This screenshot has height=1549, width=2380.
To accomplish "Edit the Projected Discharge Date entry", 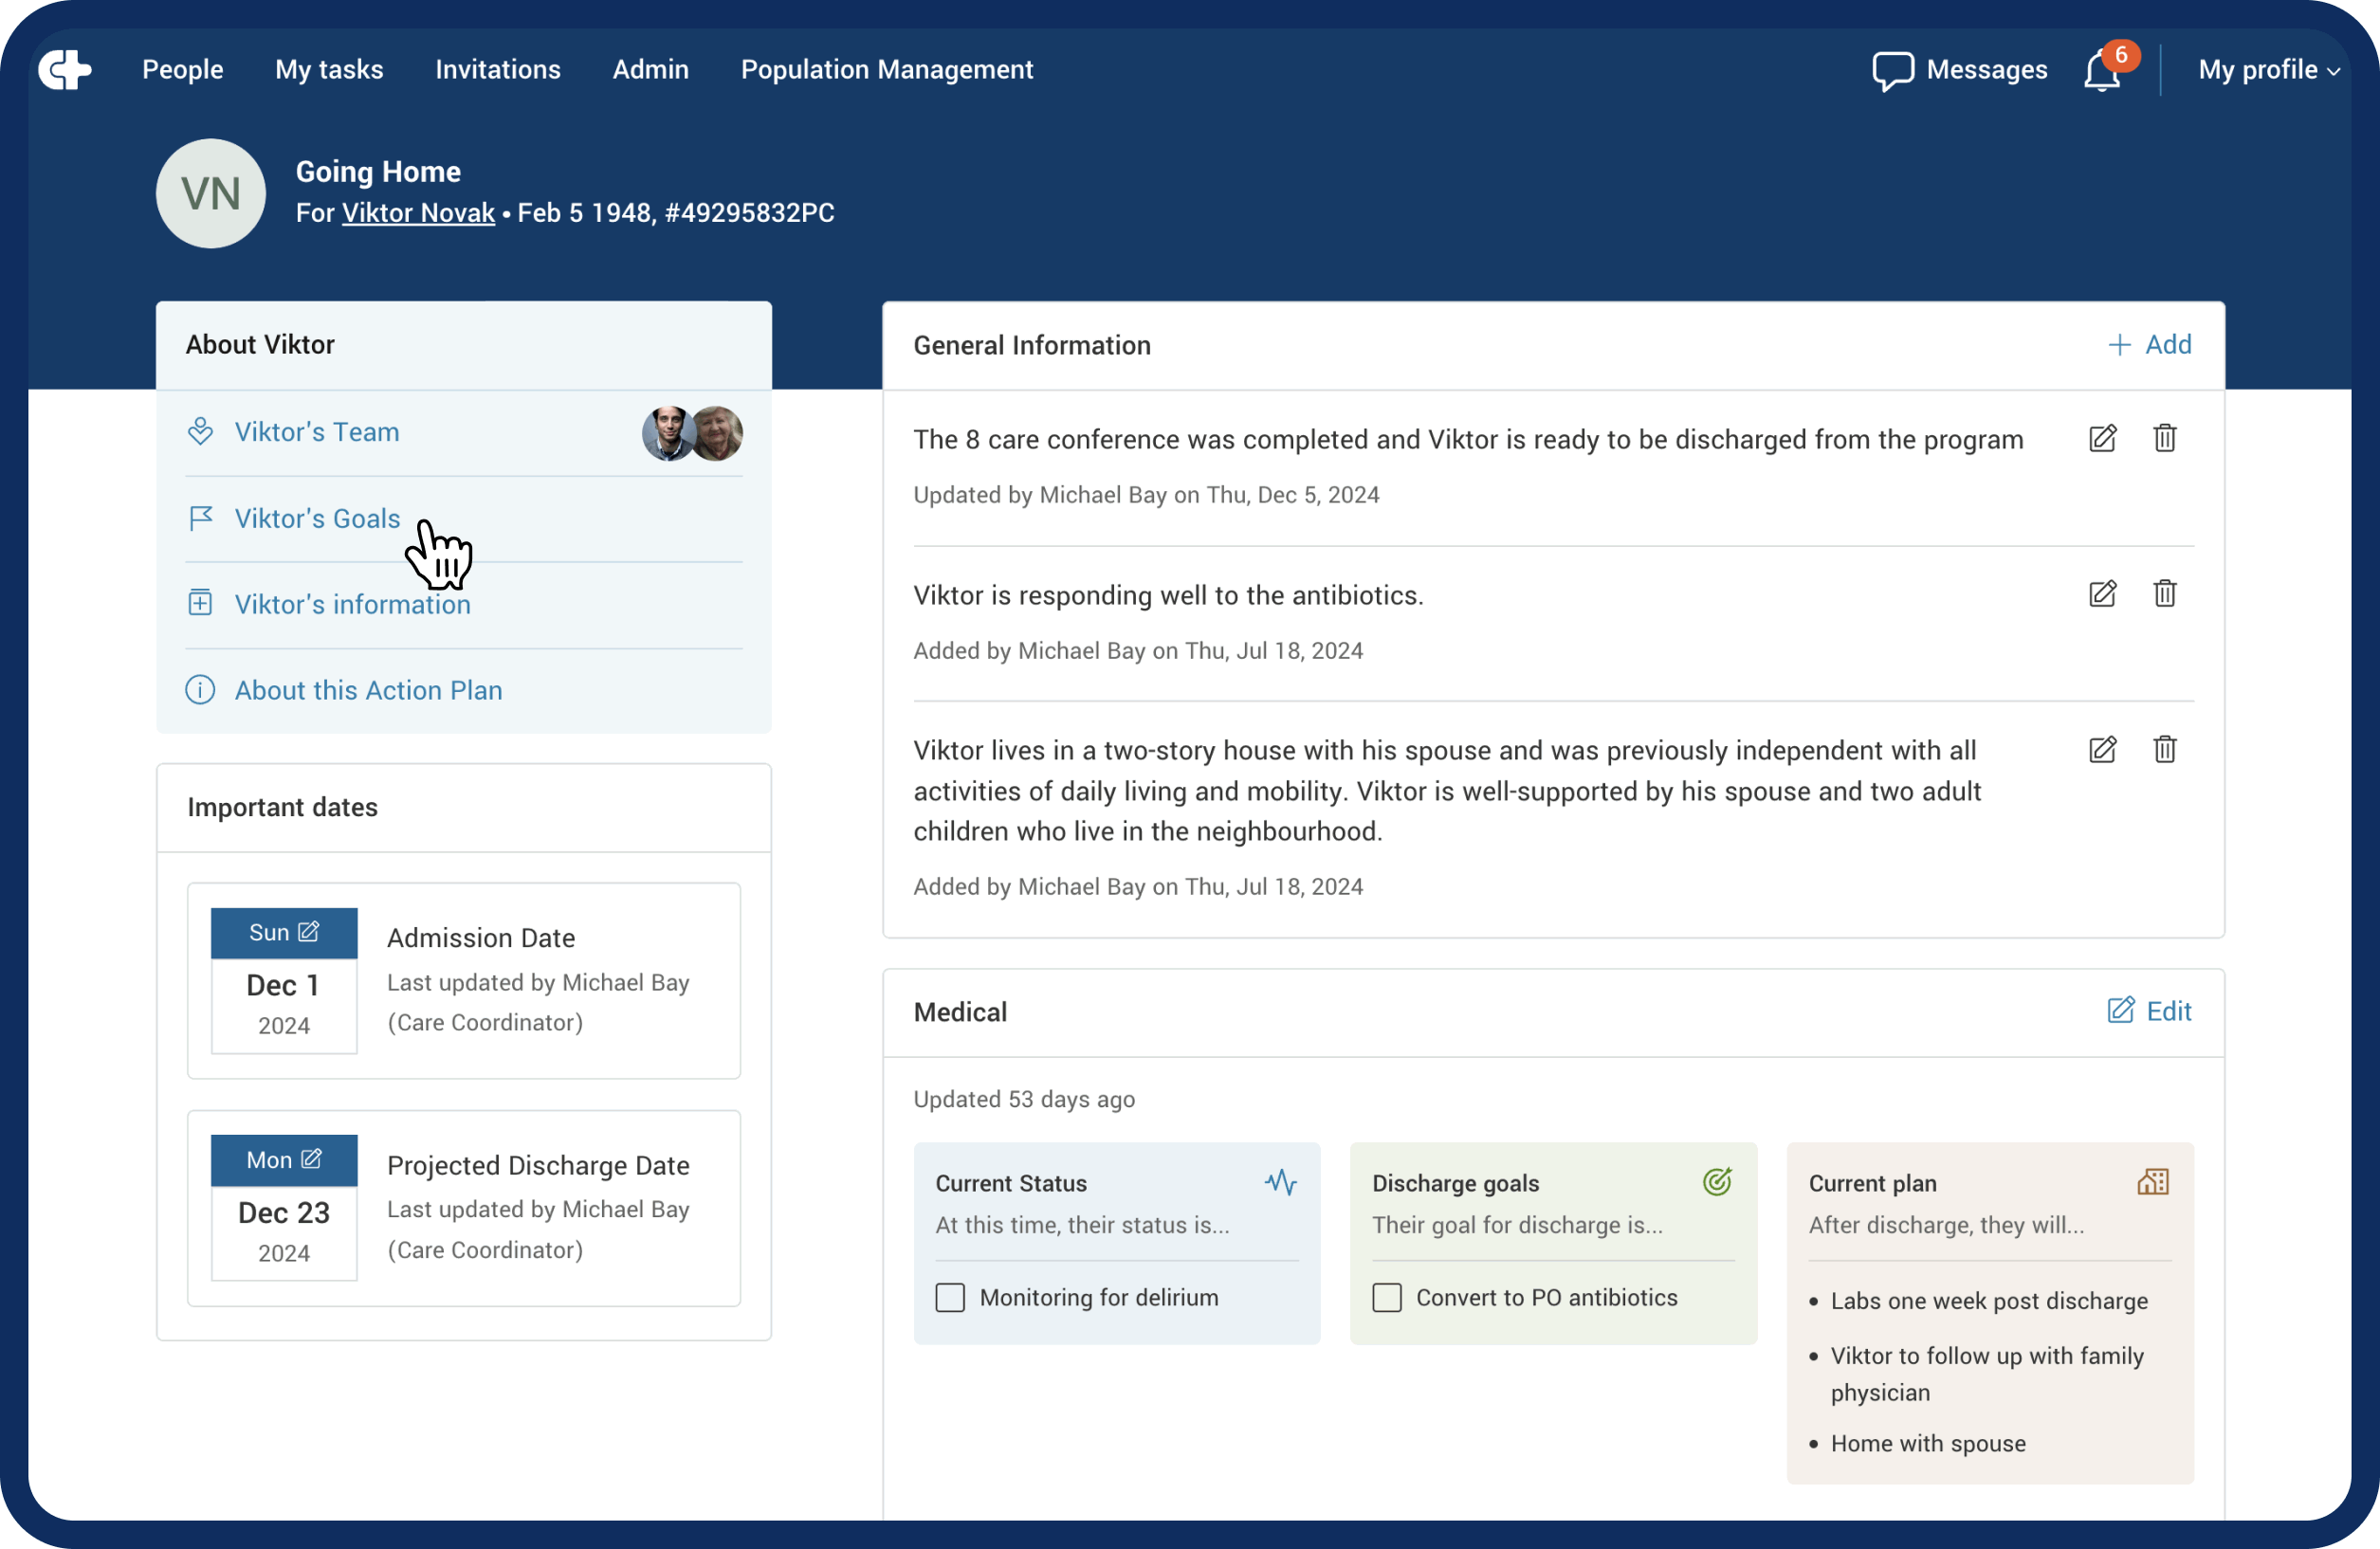I will [x=311, y=1159].
